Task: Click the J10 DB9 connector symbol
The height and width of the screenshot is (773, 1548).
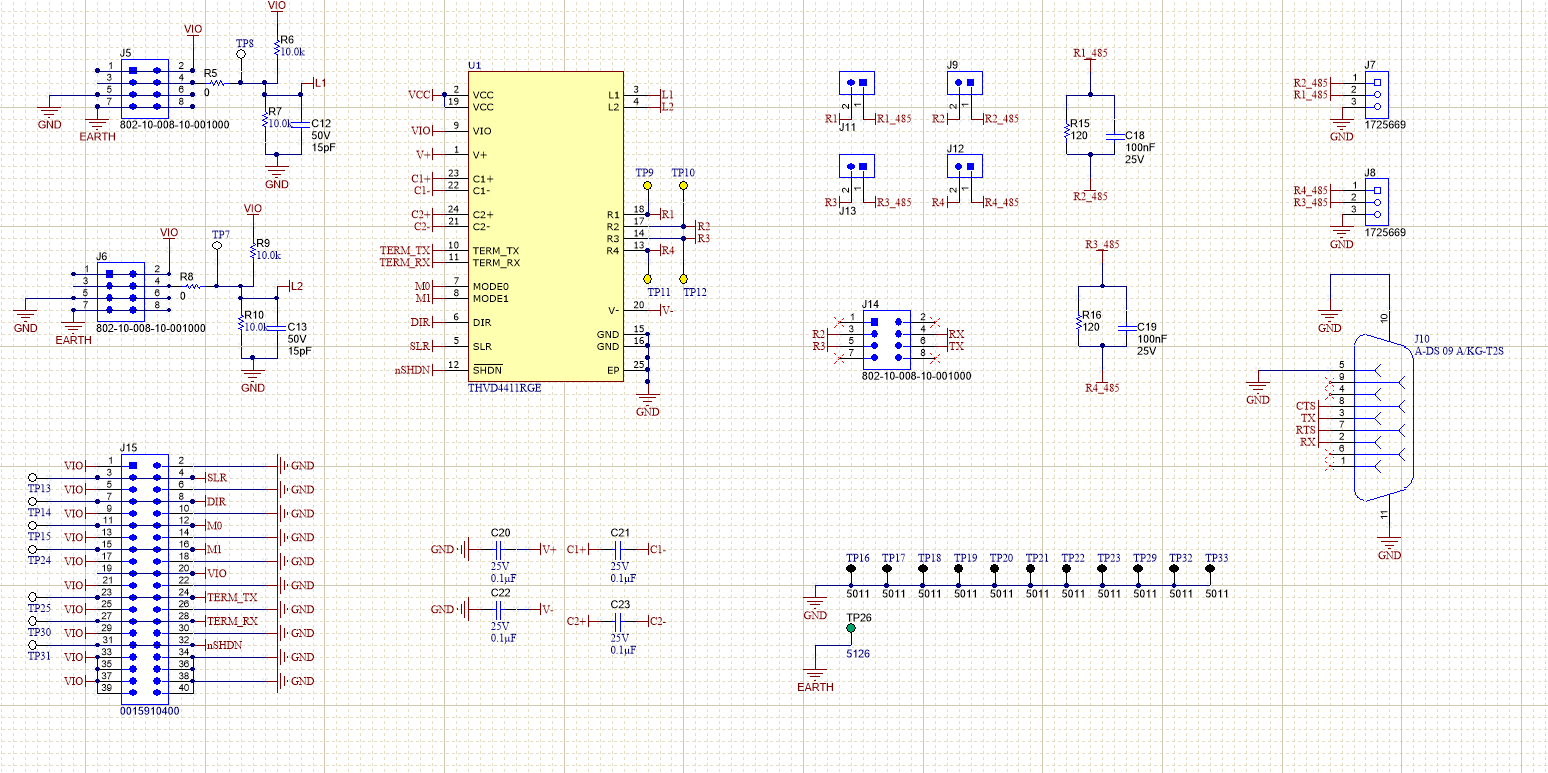Action: tap(1383, 416)
